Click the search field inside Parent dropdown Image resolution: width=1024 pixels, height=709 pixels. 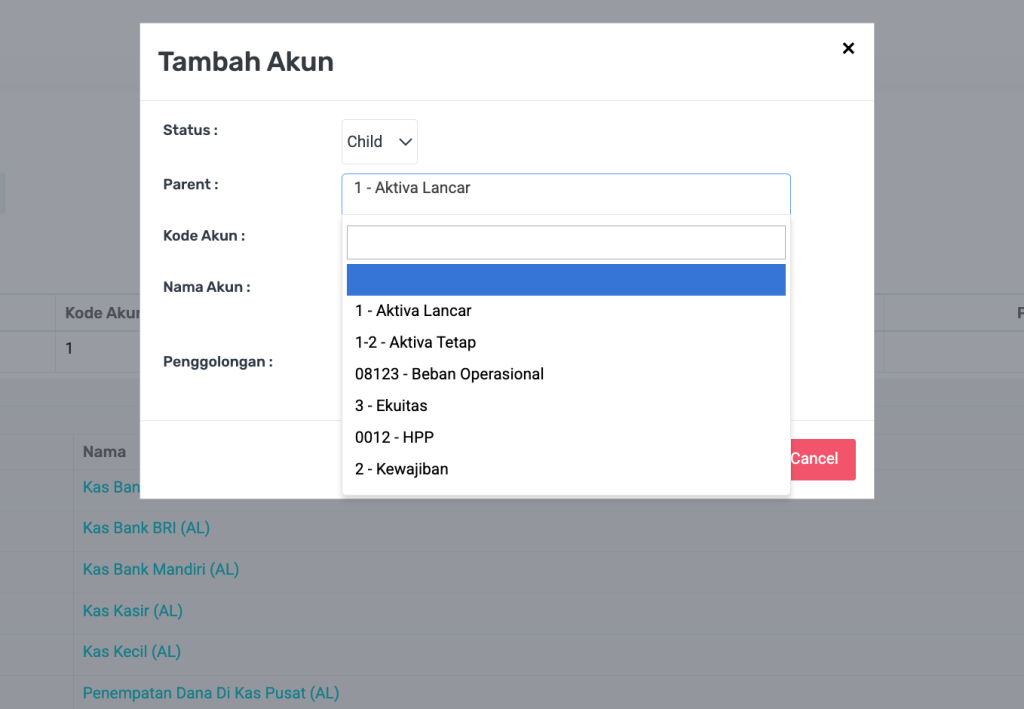pyautogui.click(x=565, y=242)
